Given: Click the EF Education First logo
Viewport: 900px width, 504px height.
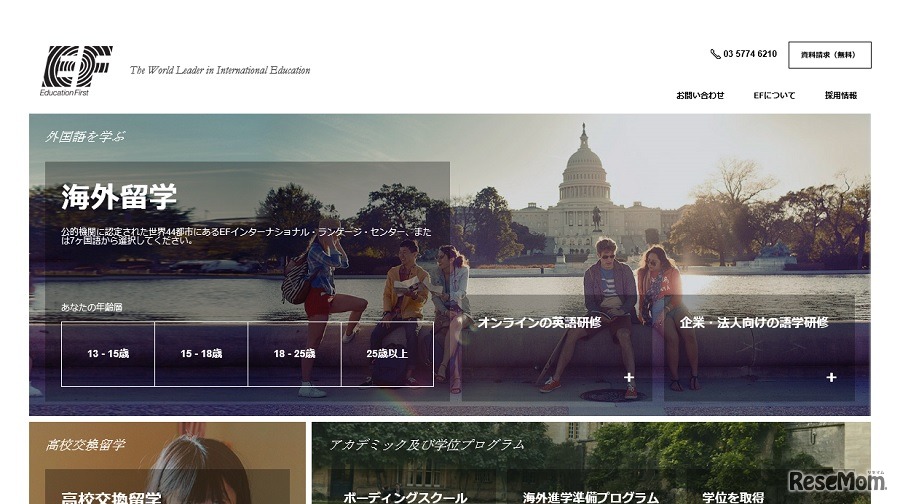Looking at the screenshot, I should click(76, 68).
